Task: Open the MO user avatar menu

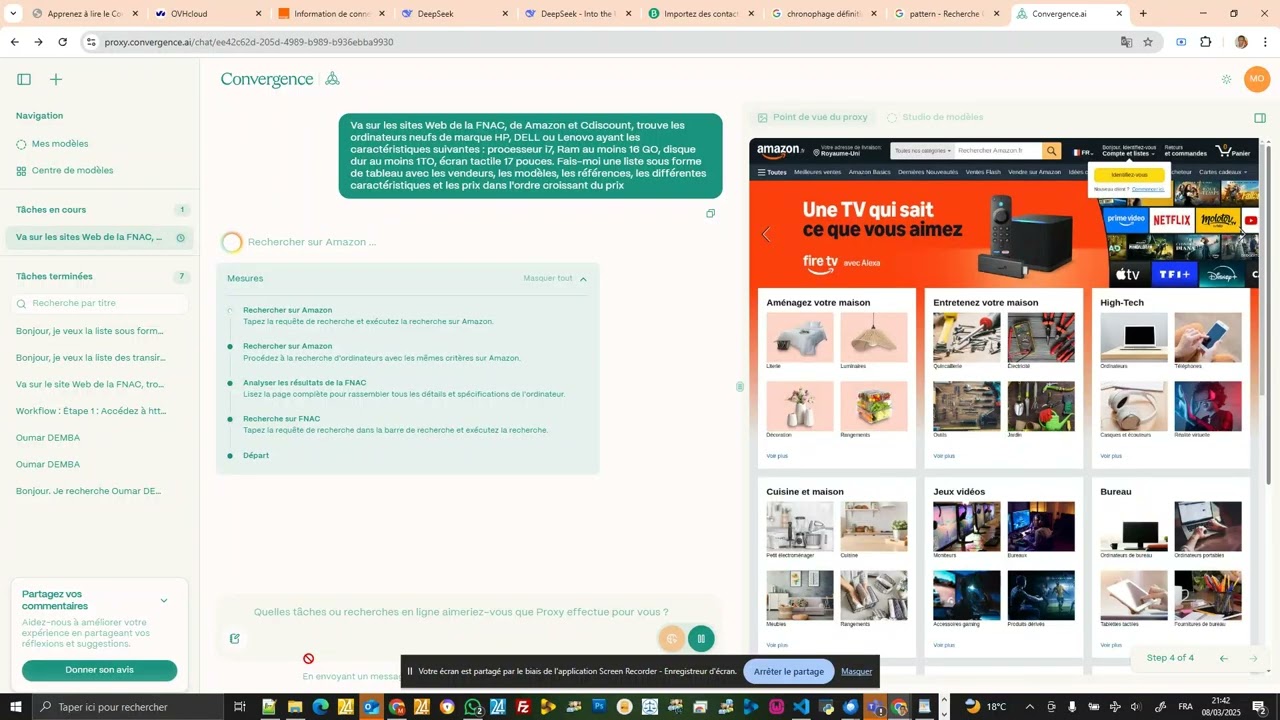Action: pyautogui.click(x=1257, y=79)
